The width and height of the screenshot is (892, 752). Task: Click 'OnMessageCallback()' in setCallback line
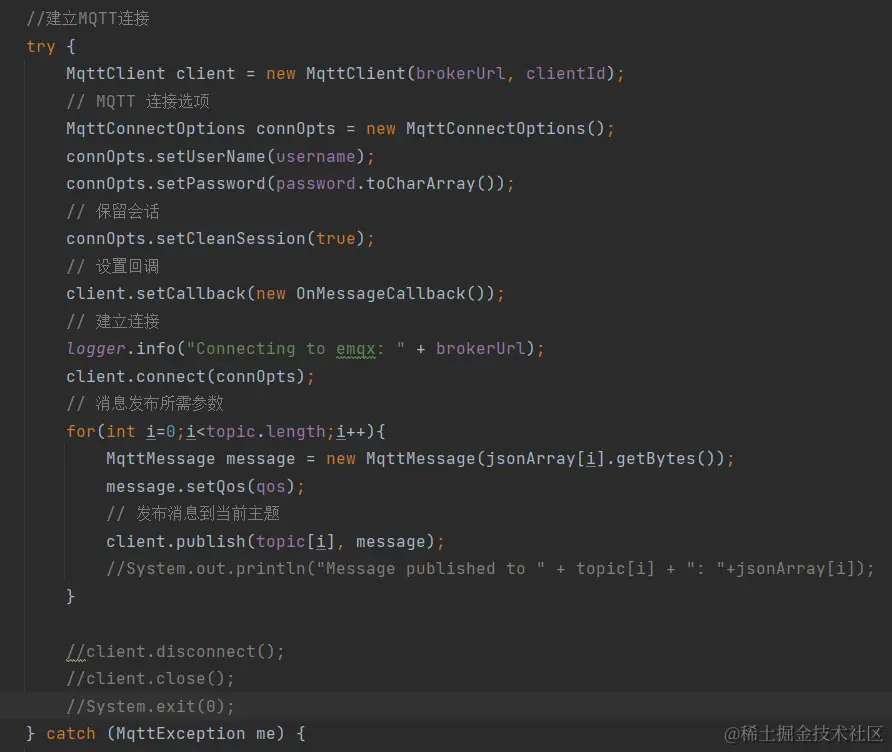click(x=390, y=294)
